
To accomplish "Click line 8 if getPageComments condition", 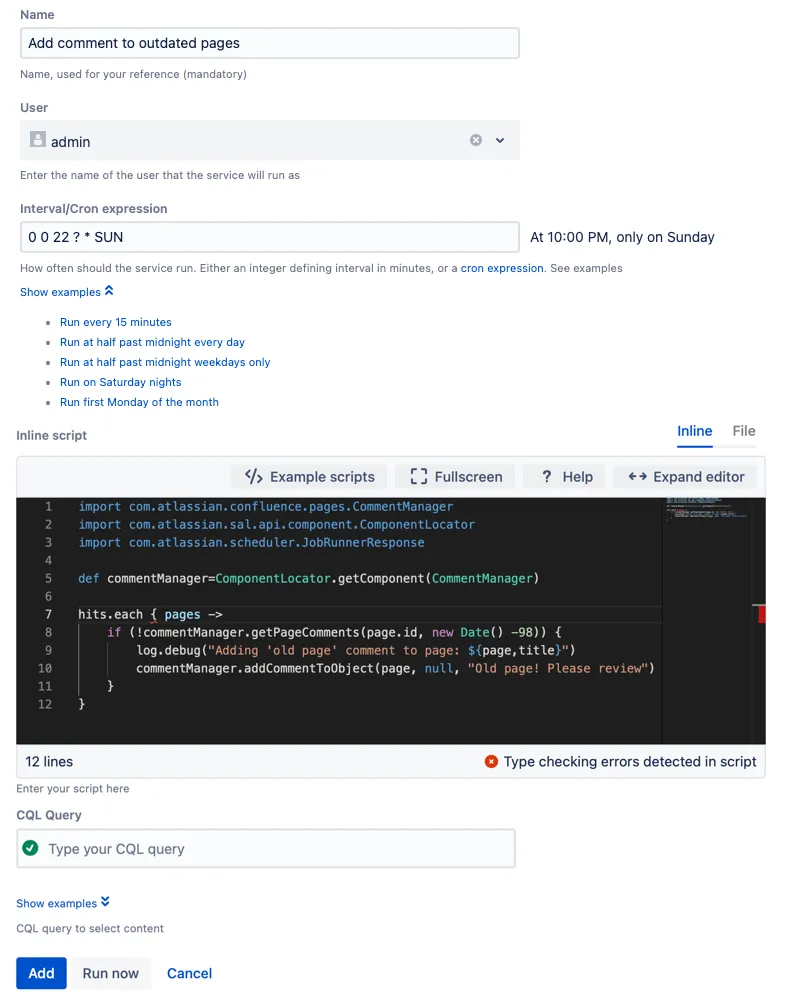I will point(334,632).
